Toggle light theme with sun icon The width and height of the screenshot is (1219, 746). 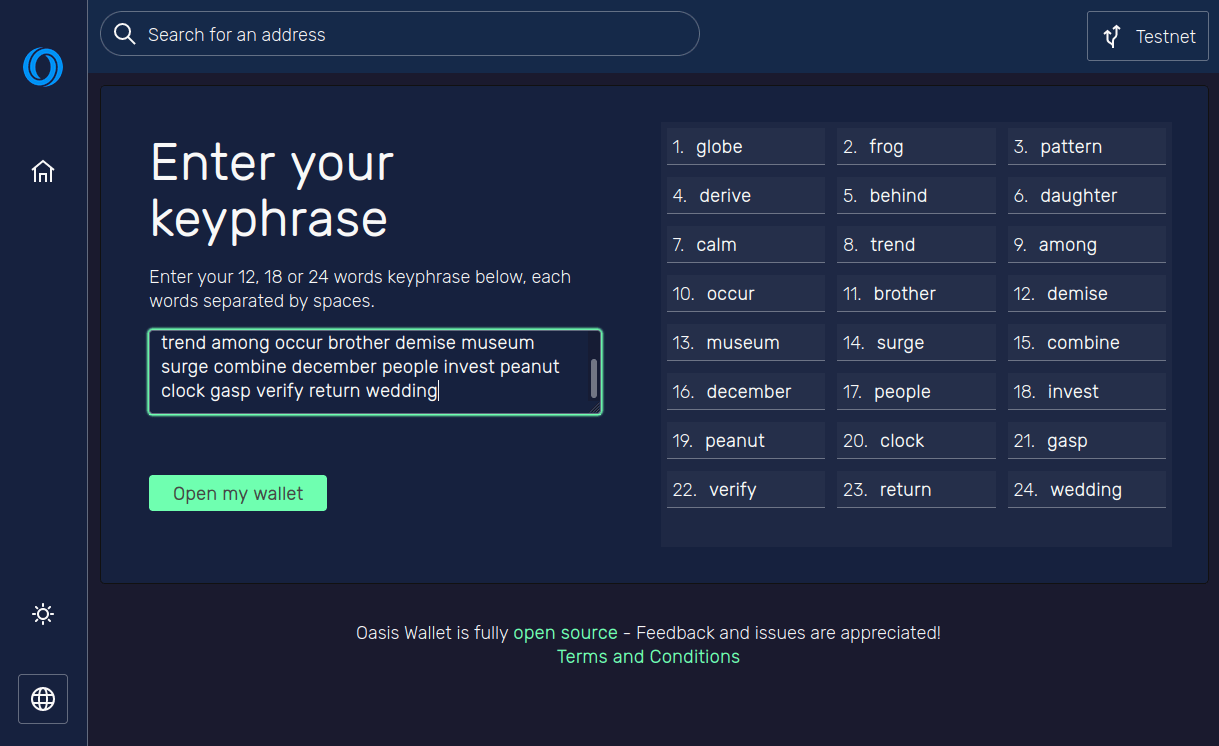click(x=43, y=614)
